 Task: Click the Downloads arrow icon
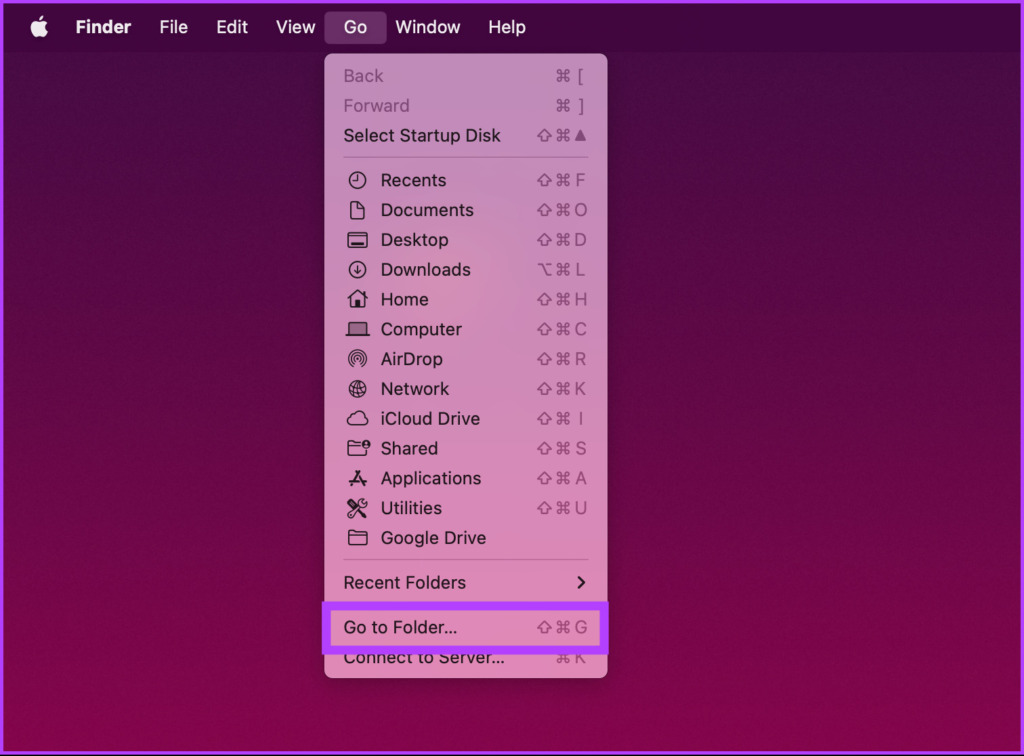[357, 270]
